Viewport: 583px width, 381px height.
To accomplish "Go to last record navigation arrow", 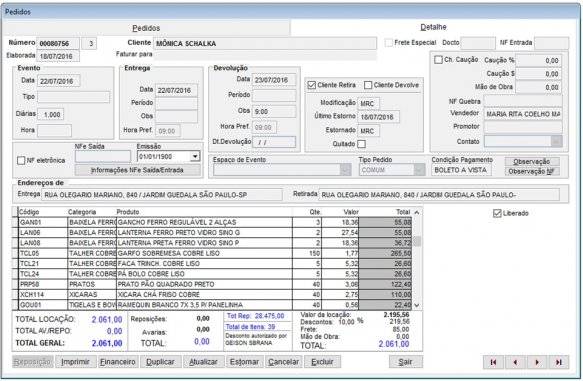I will click(558, 362).
